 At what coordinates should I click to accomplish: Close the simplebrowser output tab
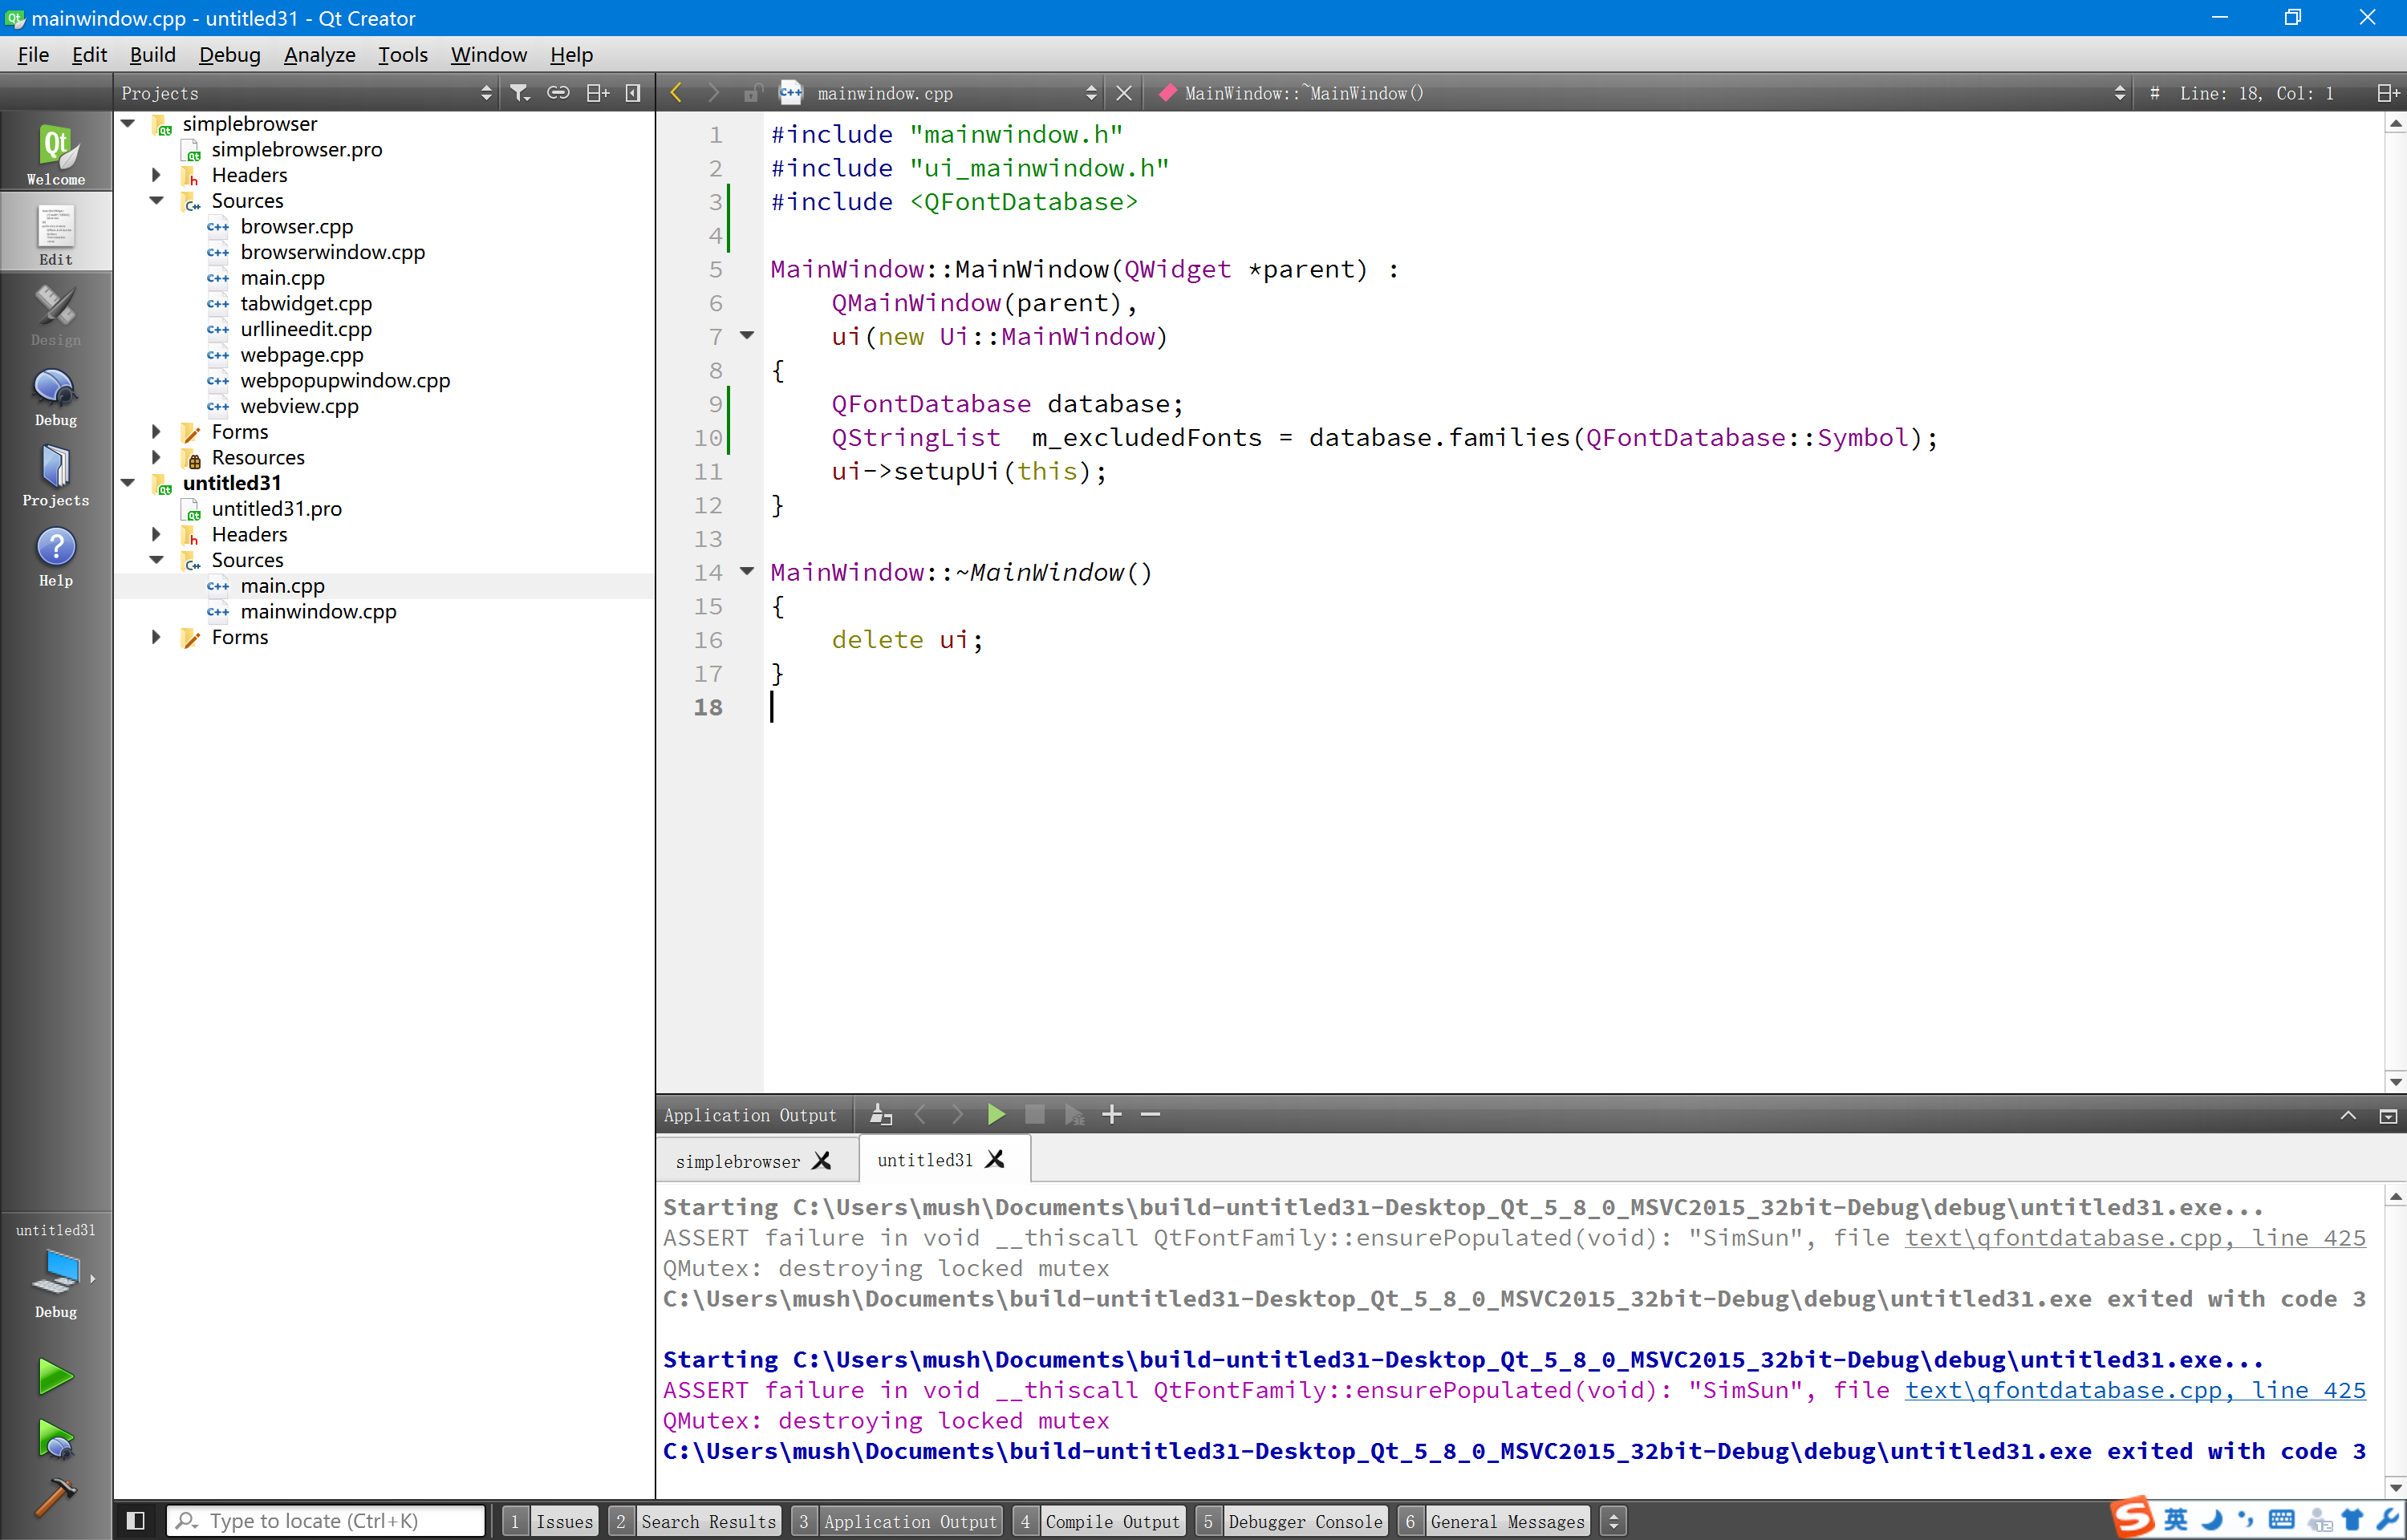(x=821, y=1160)
